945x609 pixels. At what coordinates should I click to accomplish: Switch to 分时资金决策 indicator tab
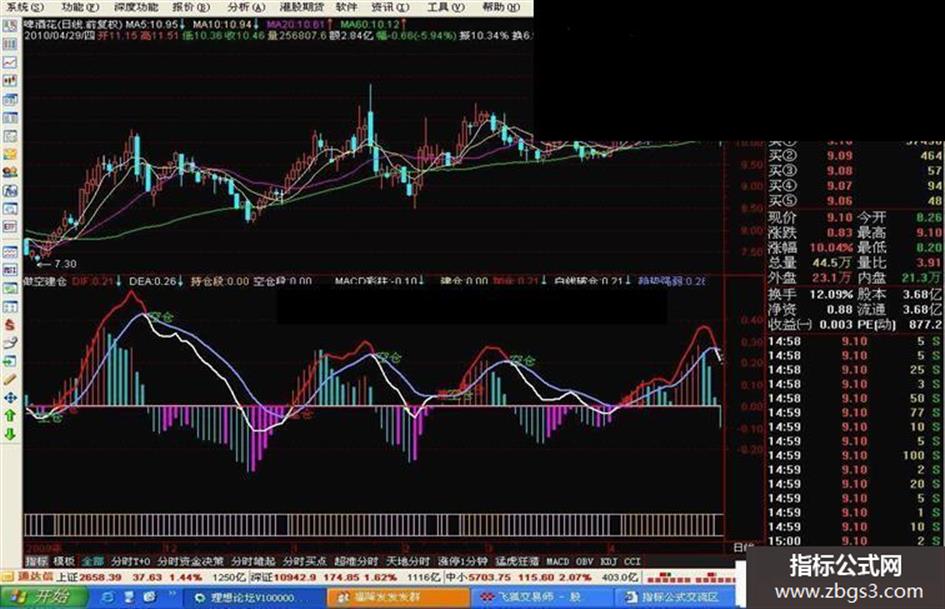click(190, 561)
